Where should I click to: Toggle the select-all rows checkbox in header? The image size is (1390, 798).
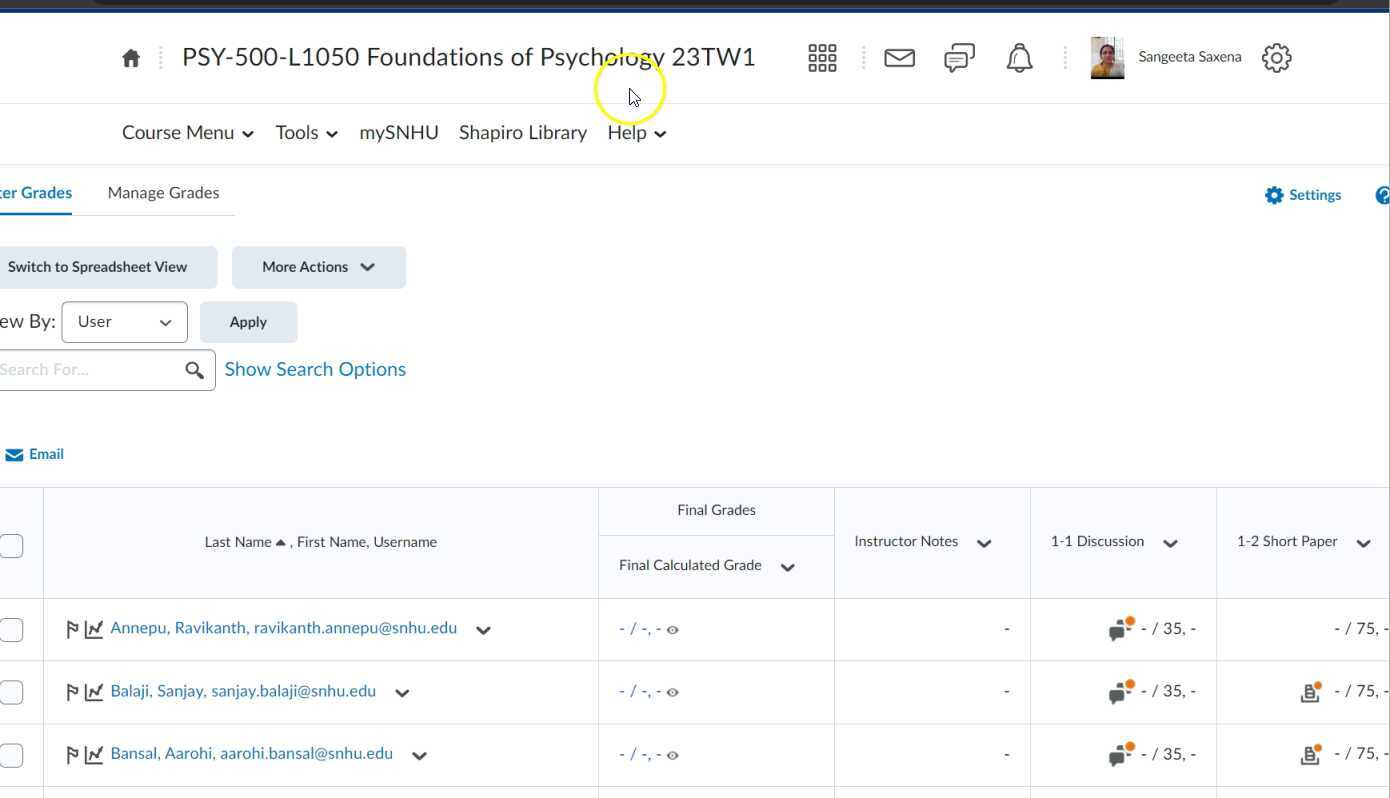click(x=11, y=546)
